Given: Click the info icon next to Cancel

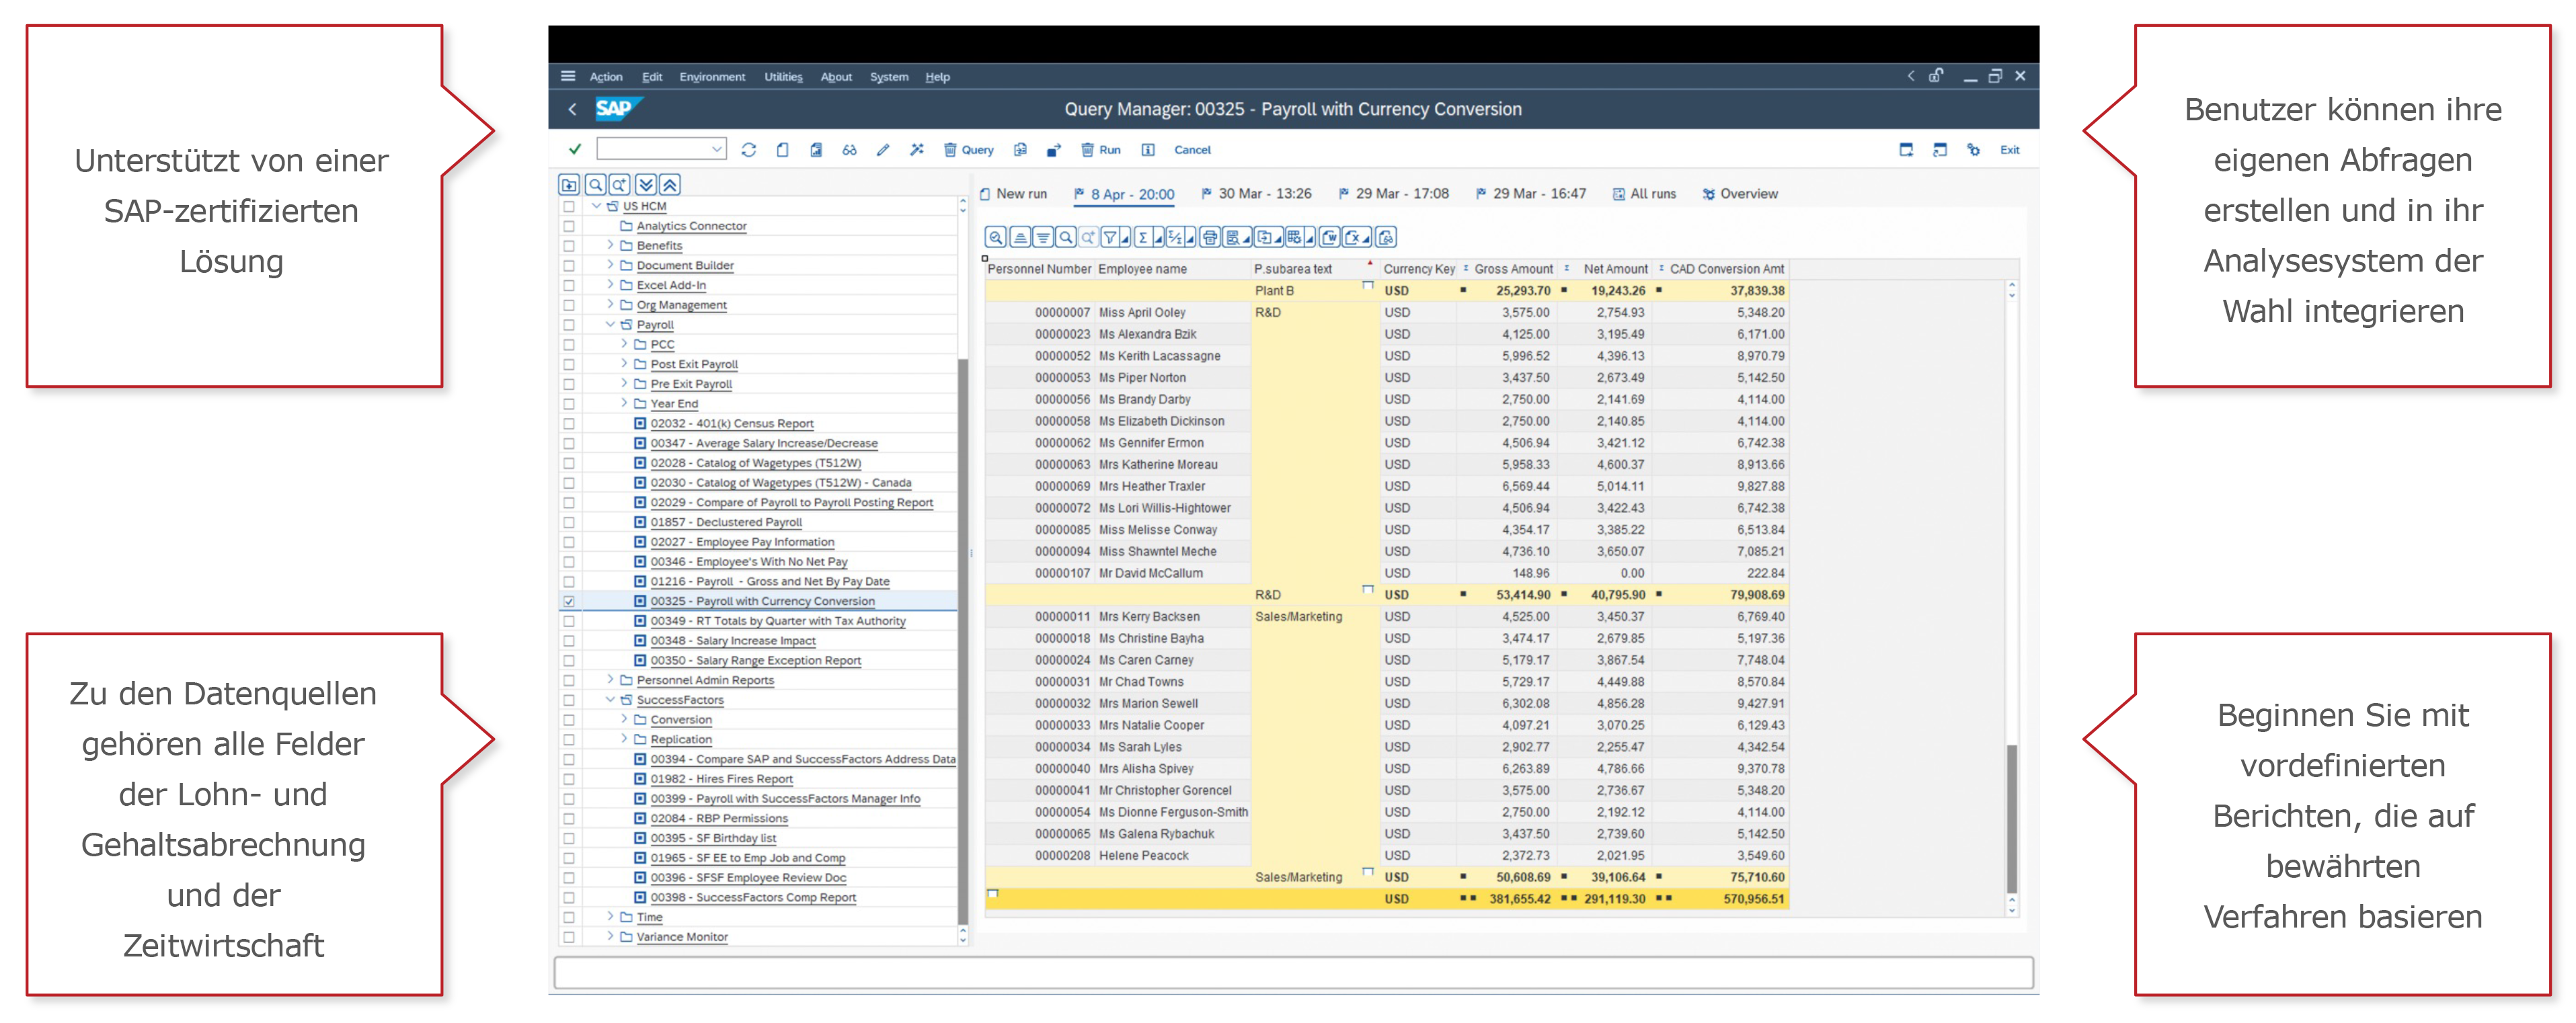Looking at the screenshot, I should 1148,150.
